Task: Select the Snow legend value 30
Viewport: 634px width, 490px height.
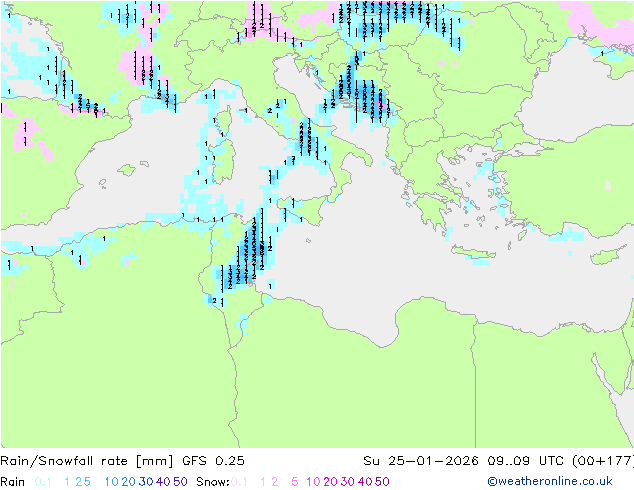Action: point(348,482)
